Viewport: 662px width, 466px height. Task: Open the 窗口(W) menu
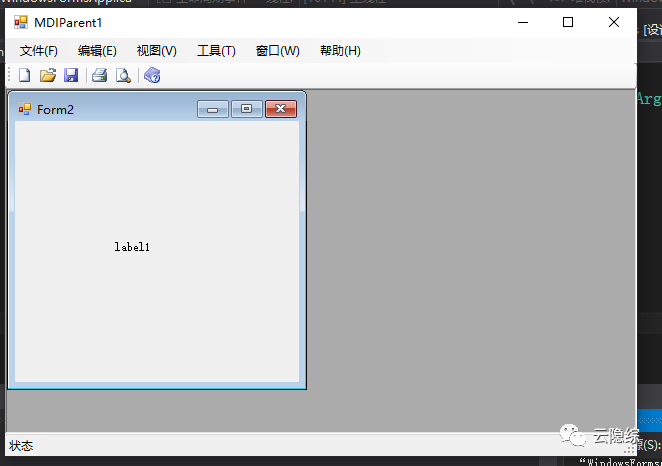(278, 51)
